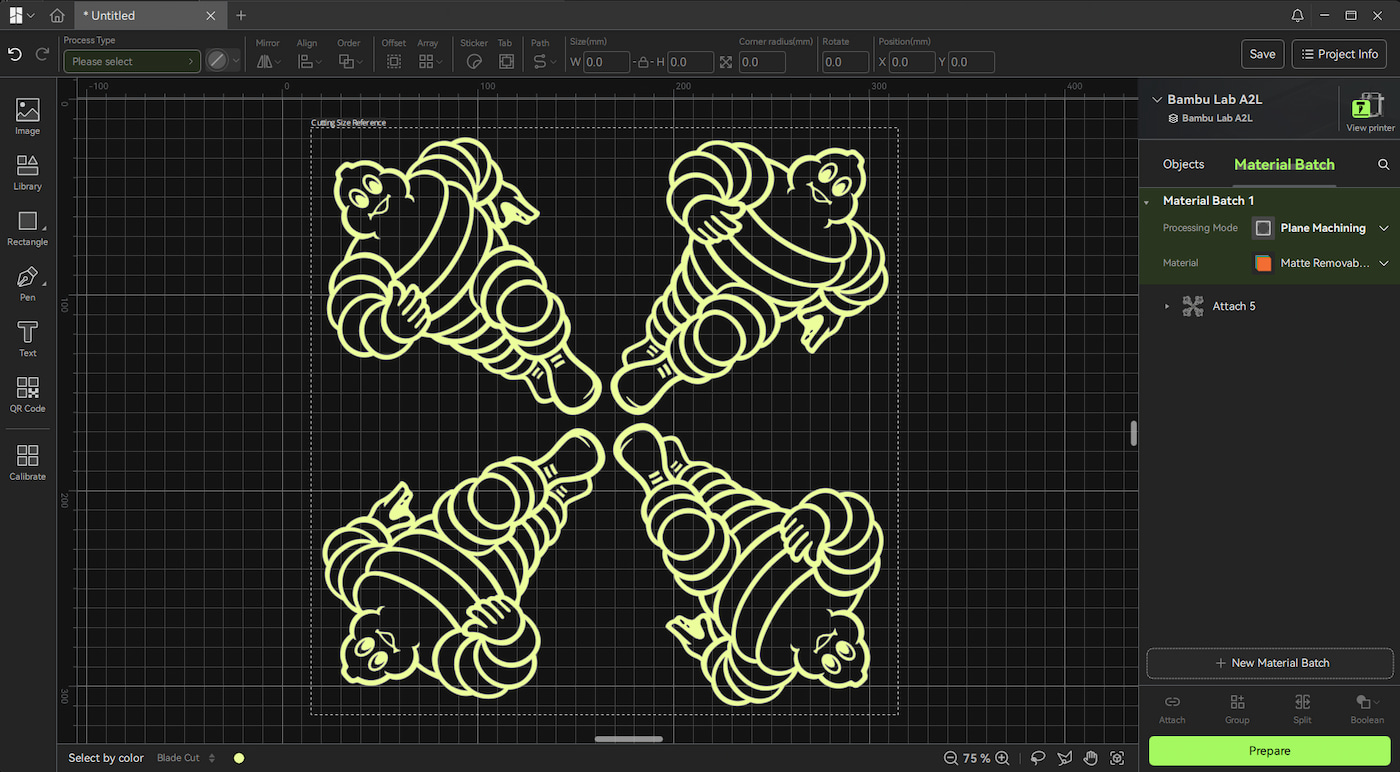Open the Processing Mode dropdown

pos(1320,228)
